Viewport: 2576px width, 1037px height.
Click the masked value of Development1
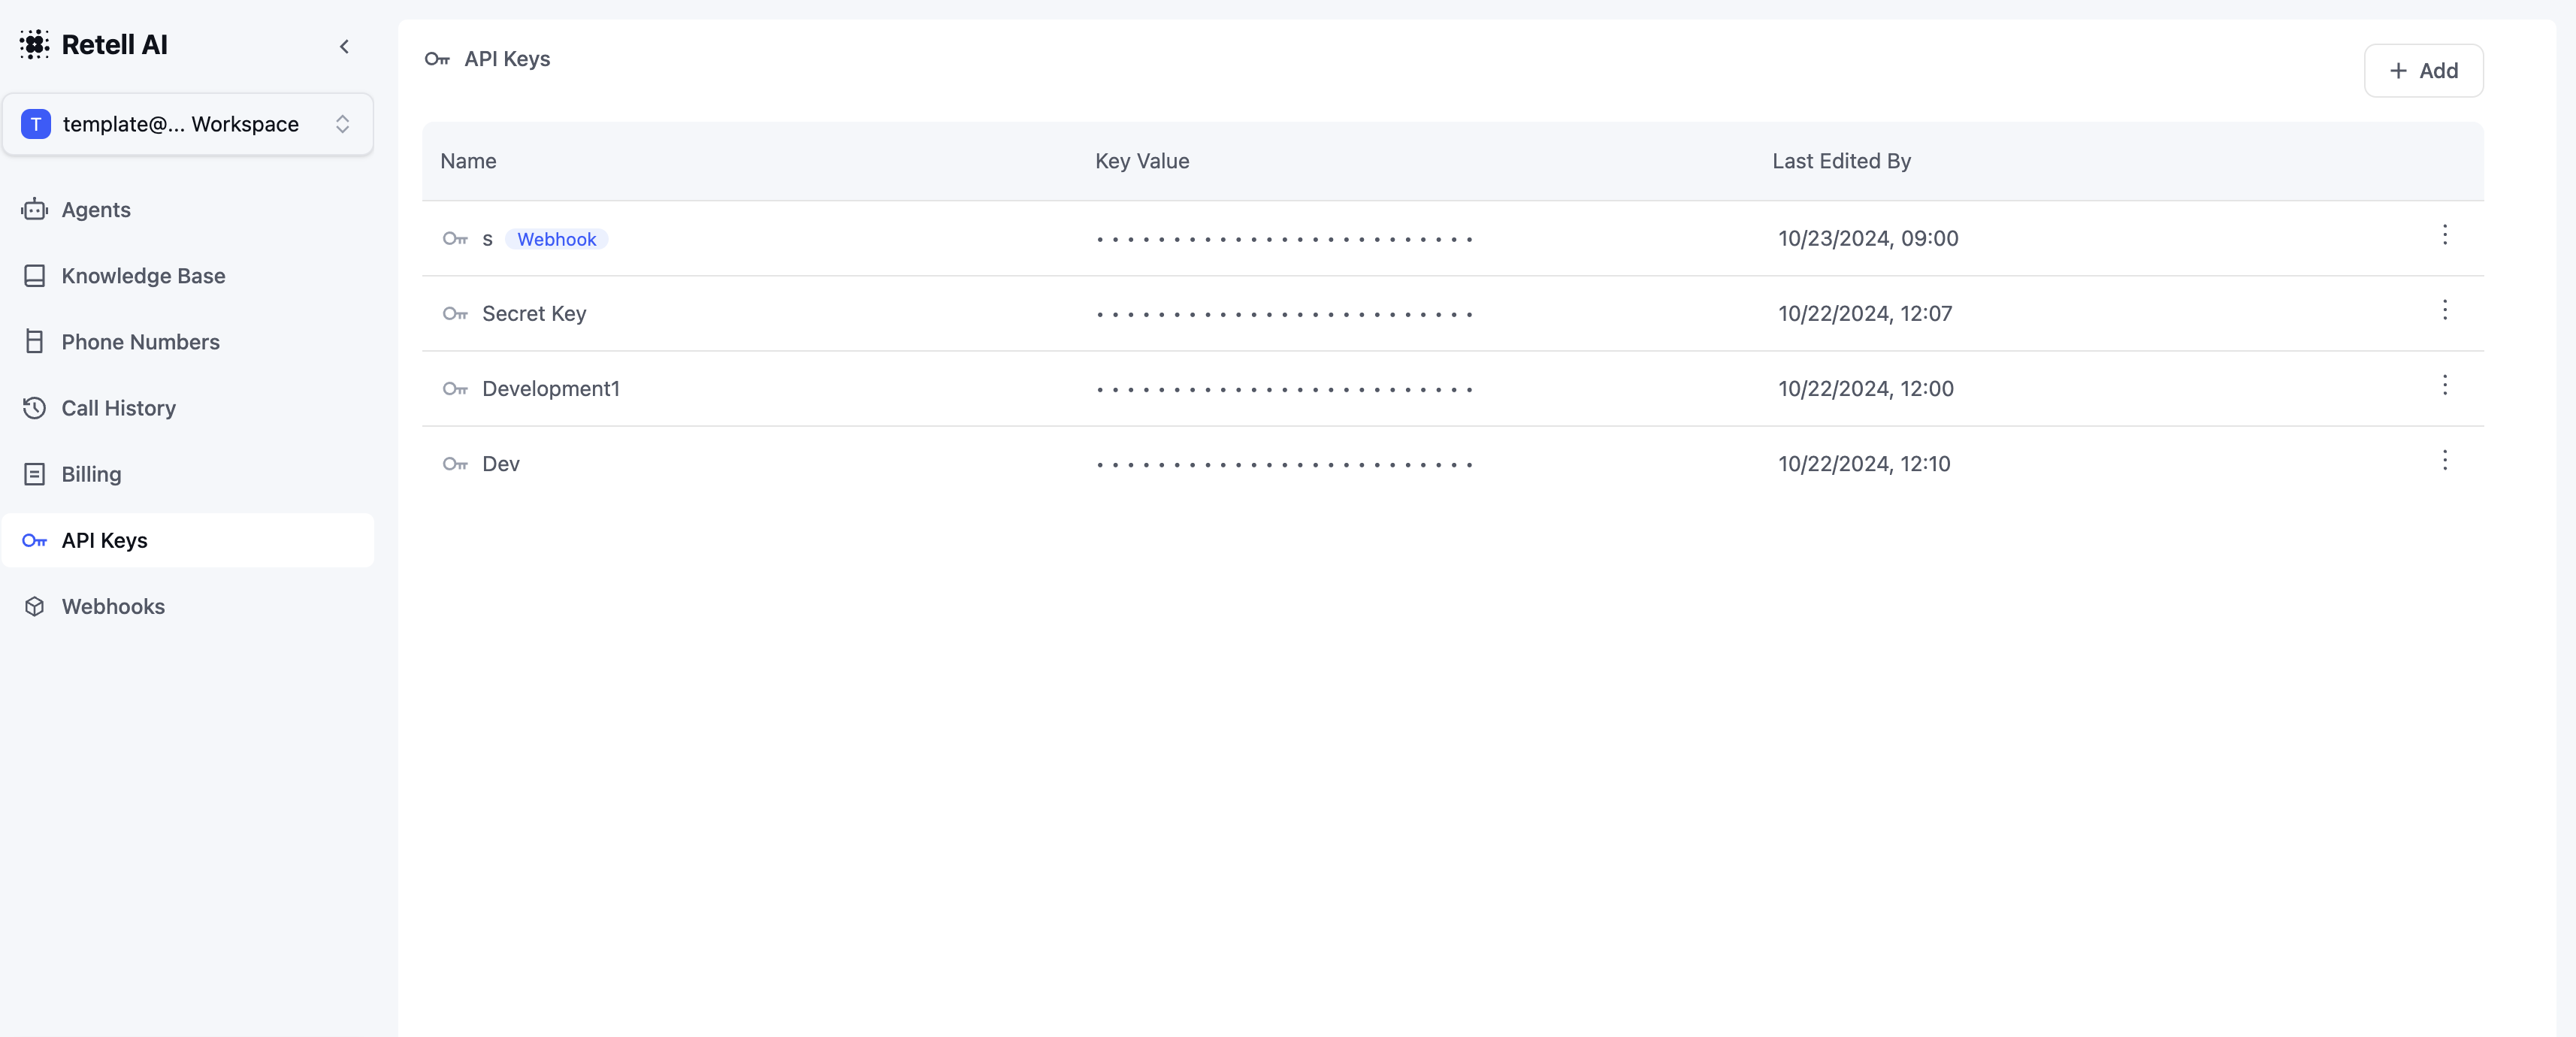click(x=1284, y=389)
